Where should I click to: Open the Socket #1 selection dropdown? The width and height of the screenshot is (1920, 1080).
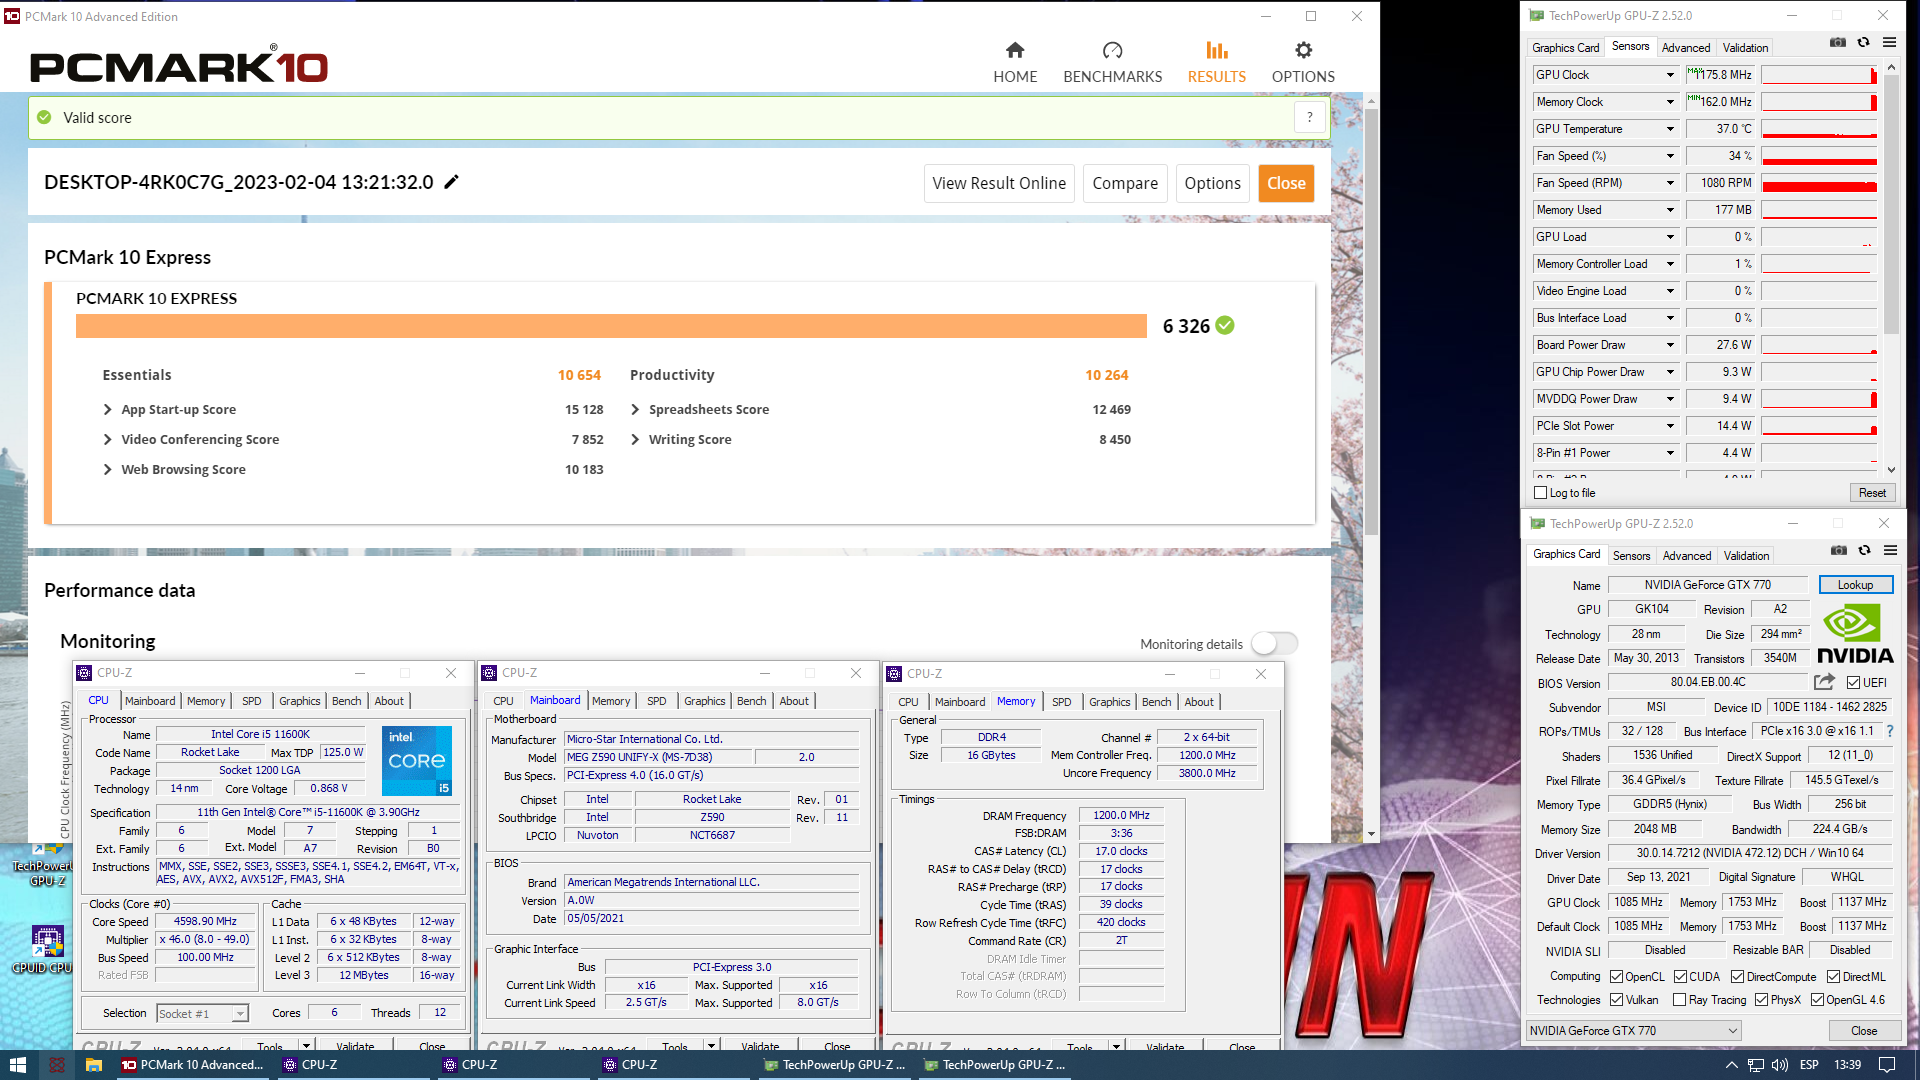(x=202, y=1013)
